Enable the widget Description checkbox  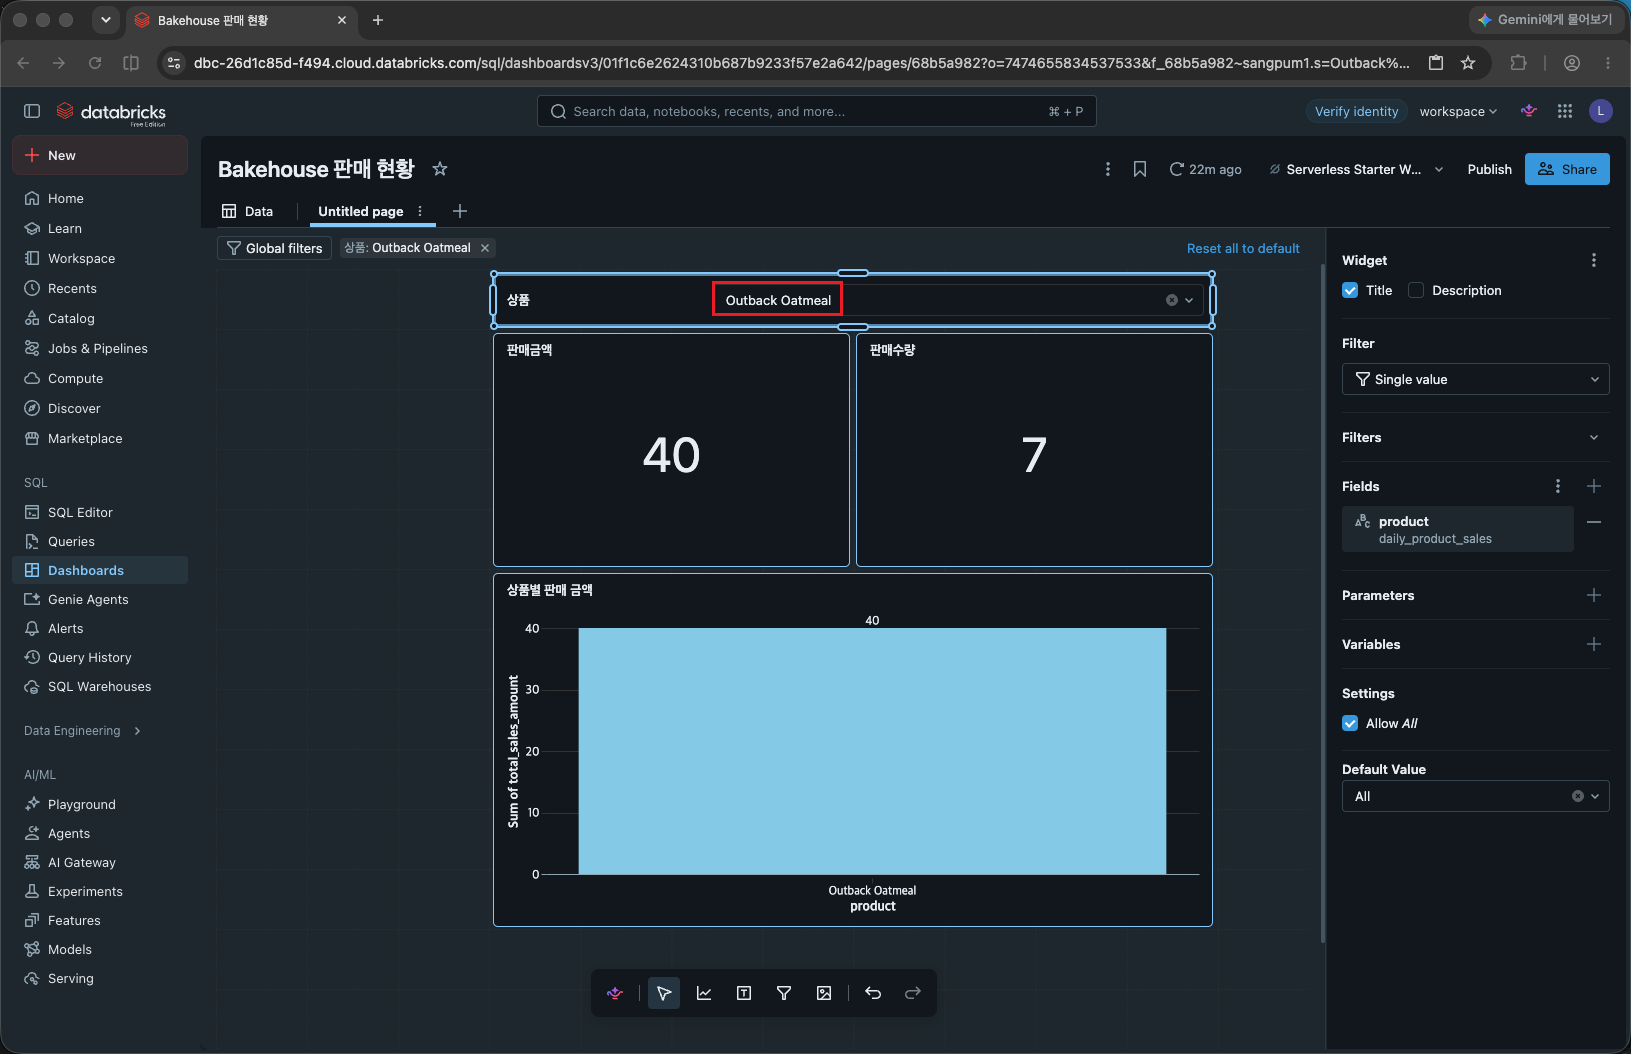pyautogui.click(x=1416, y=290)
